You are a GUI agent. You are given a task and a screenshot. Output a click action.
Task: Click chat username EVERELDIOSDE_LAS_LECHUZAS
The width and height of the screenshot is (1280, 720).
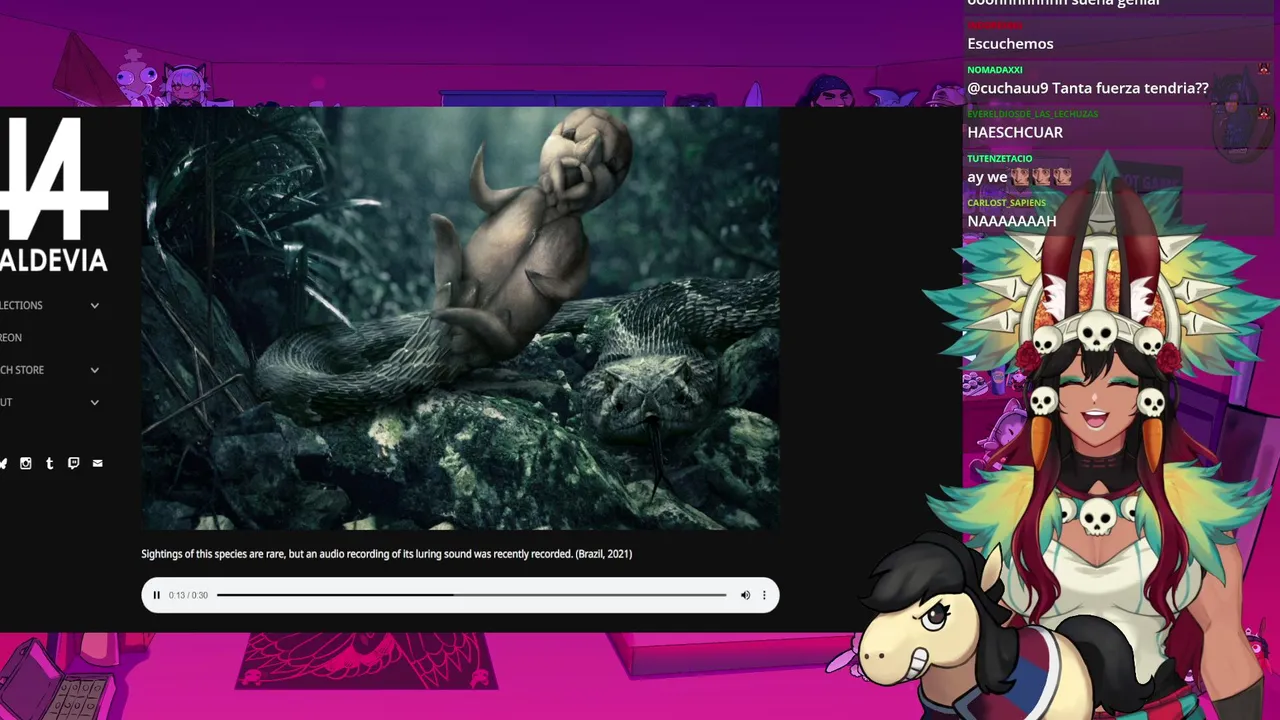[1033, 114]
